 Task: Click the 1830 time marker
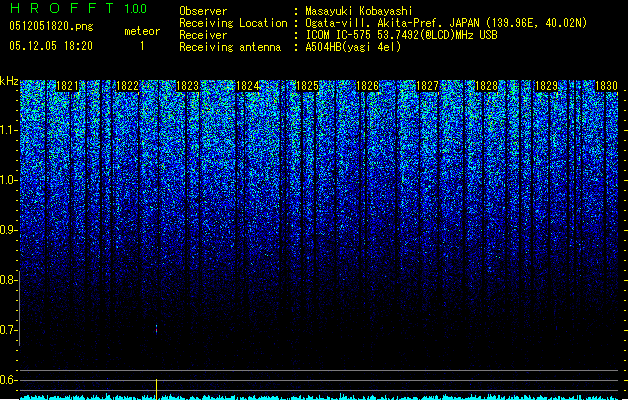[x=606, y=86]
